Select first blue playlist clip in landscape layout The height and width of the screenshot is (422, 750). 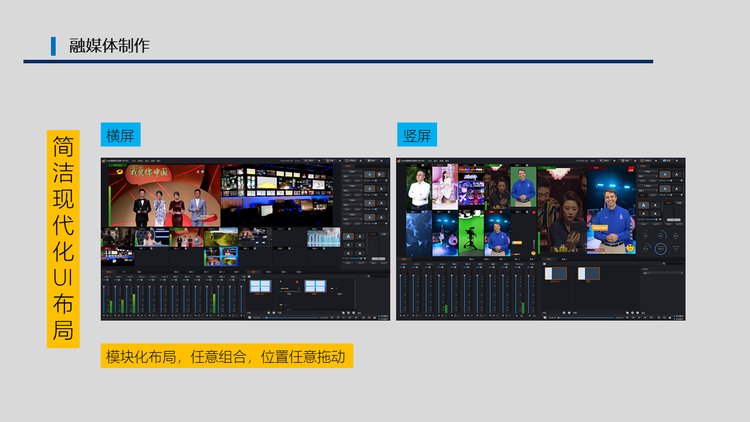[x=260, y=286]
